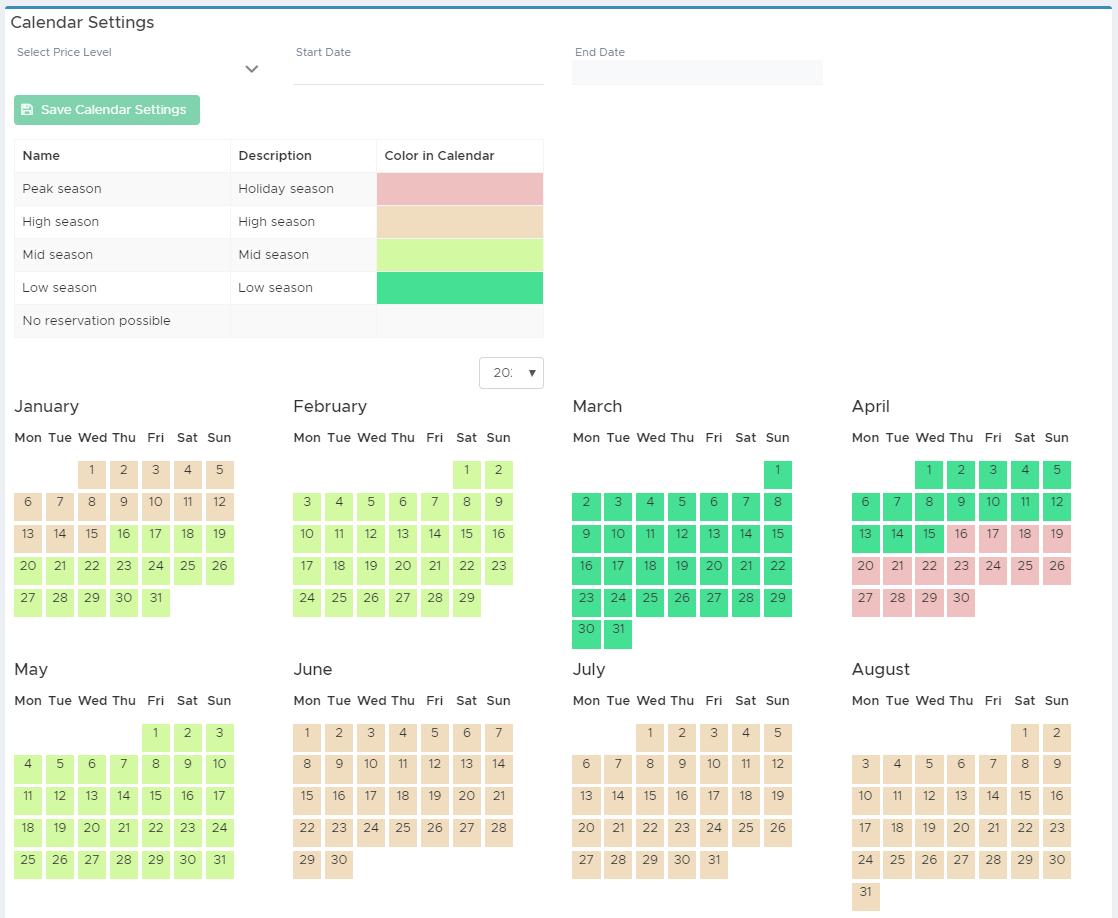Select July 31 in the calendar
Viewport: 1118px width, 918px height.
point(714,865)
